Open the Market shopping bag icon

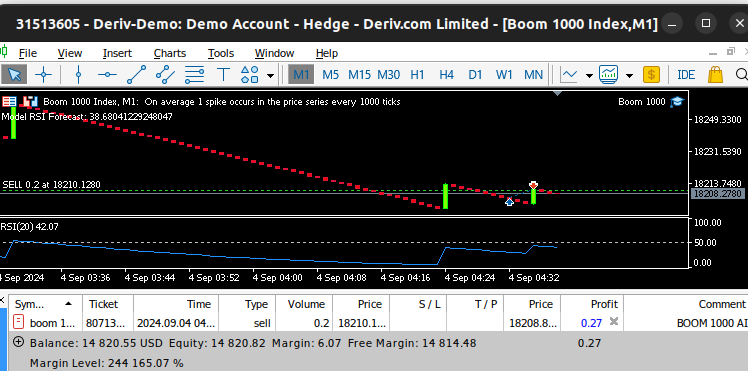point(715,74)
